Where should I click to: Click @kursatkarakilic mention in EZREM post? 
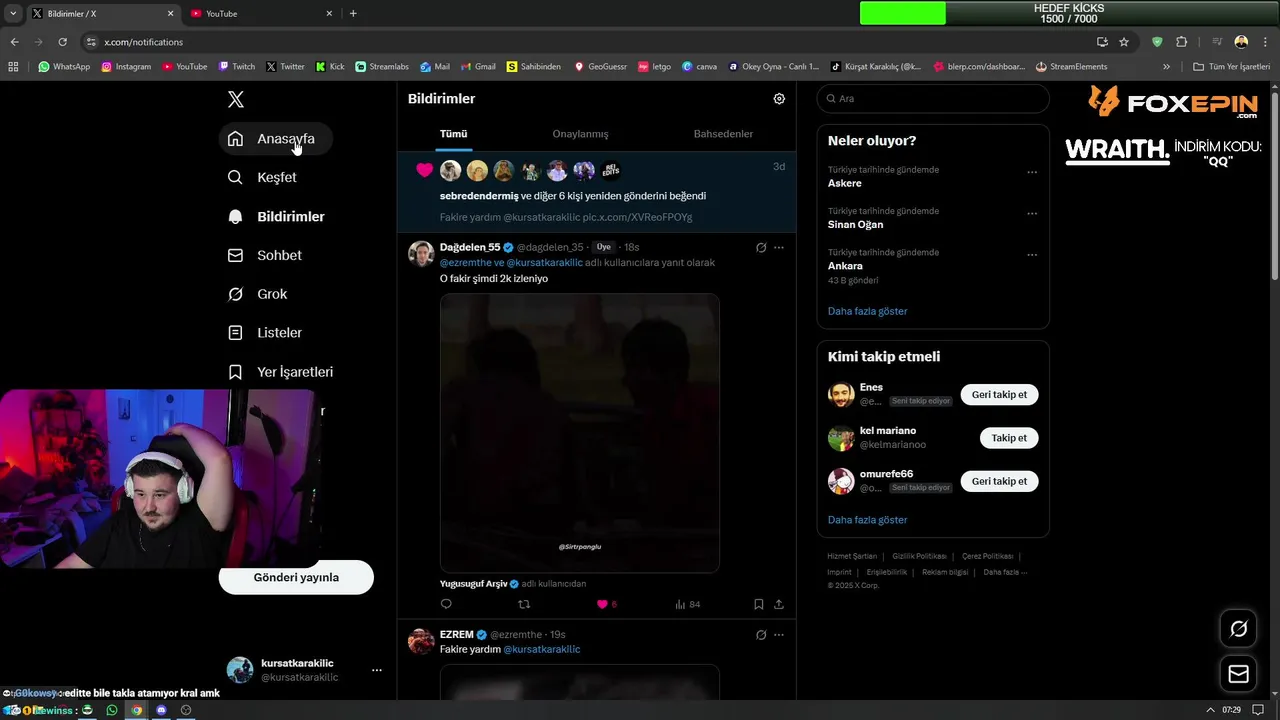click(x=541, y=650)
